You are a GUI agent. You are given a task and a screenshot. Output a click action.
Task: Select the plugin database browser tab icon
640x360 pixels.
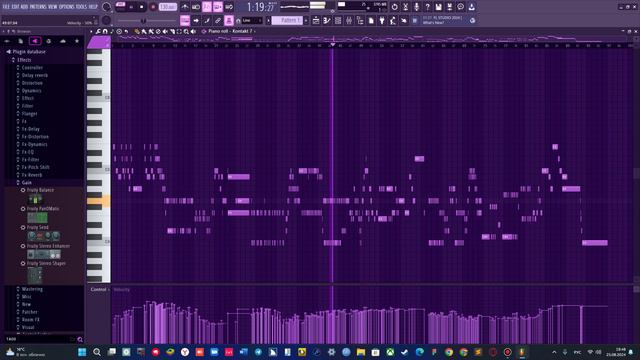(35, 41)
